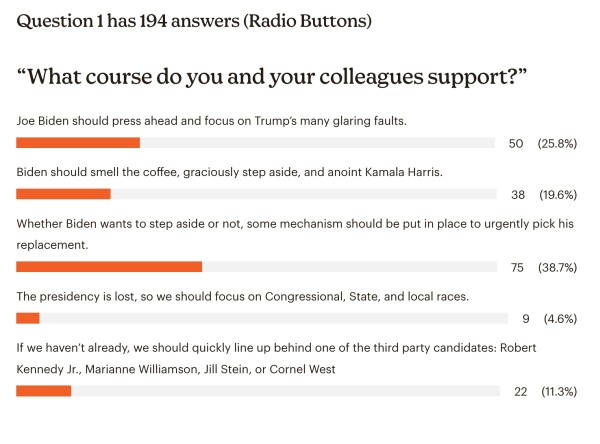
Task: Click the orange bar for 'Joe Biden should press ahead'
Action: pos(78,143)
